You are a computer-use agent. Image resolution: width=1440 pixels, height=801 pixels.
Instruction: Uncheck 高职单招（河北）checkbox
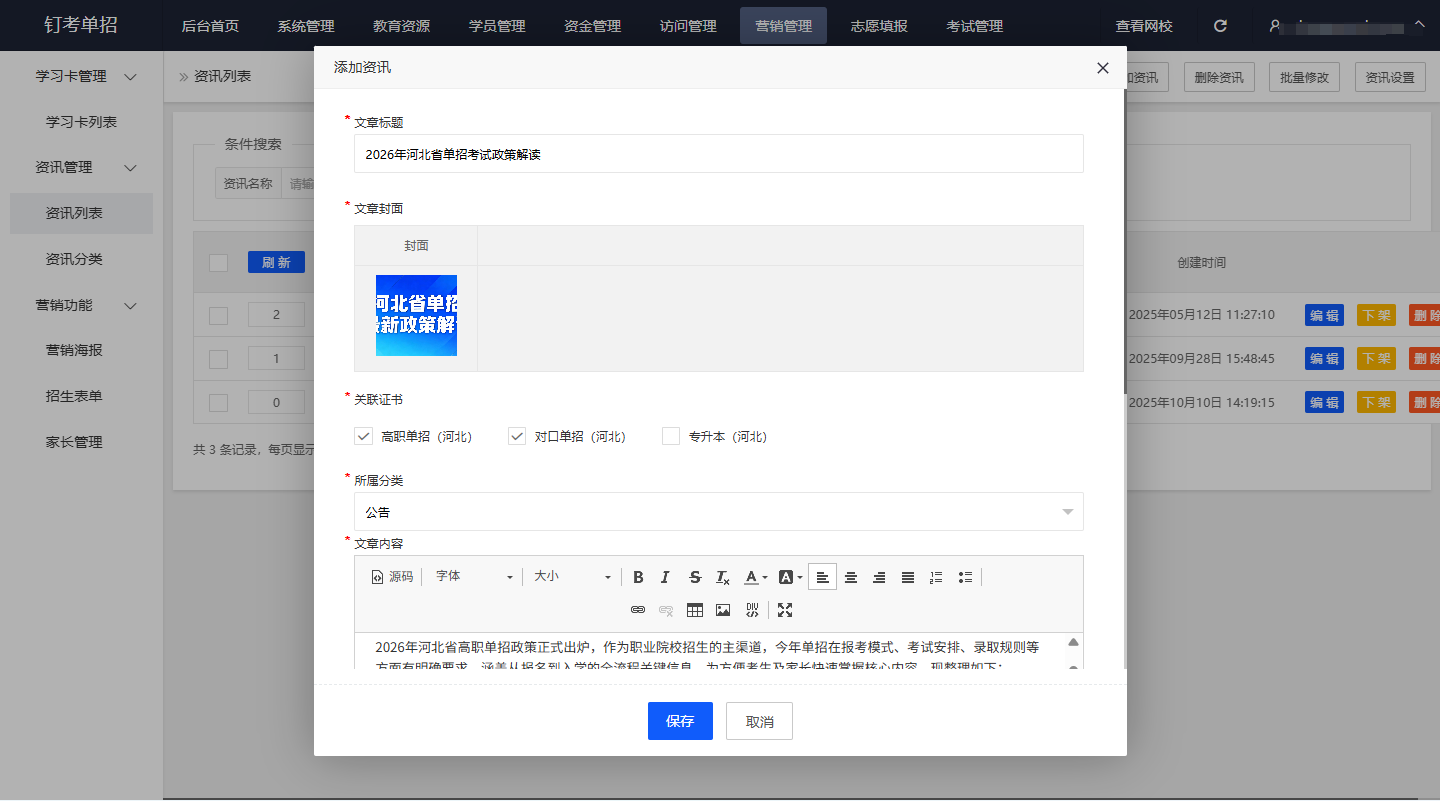point(363,436)
